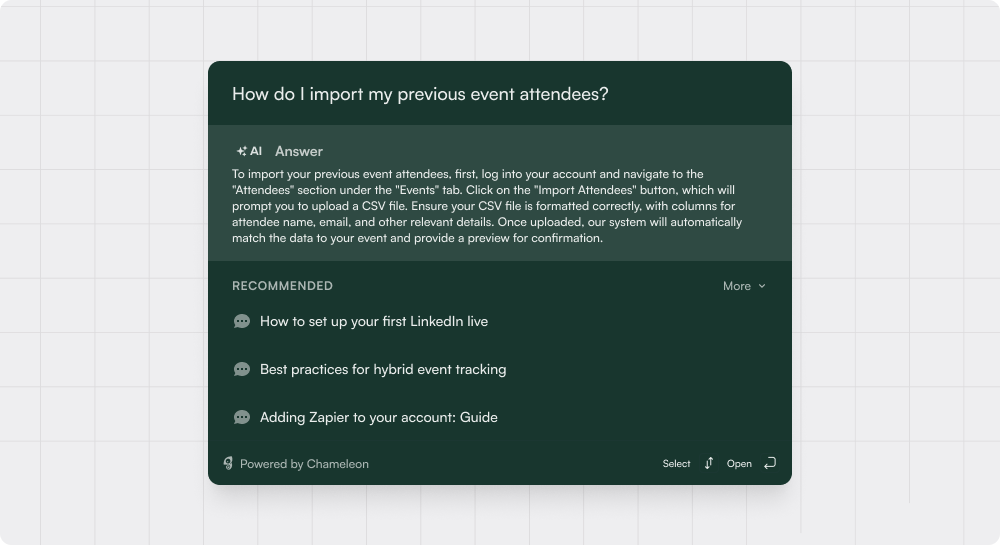Click the Chameleon logo icon in footer
Screen dimensions: 1000x545
(228, 463)
